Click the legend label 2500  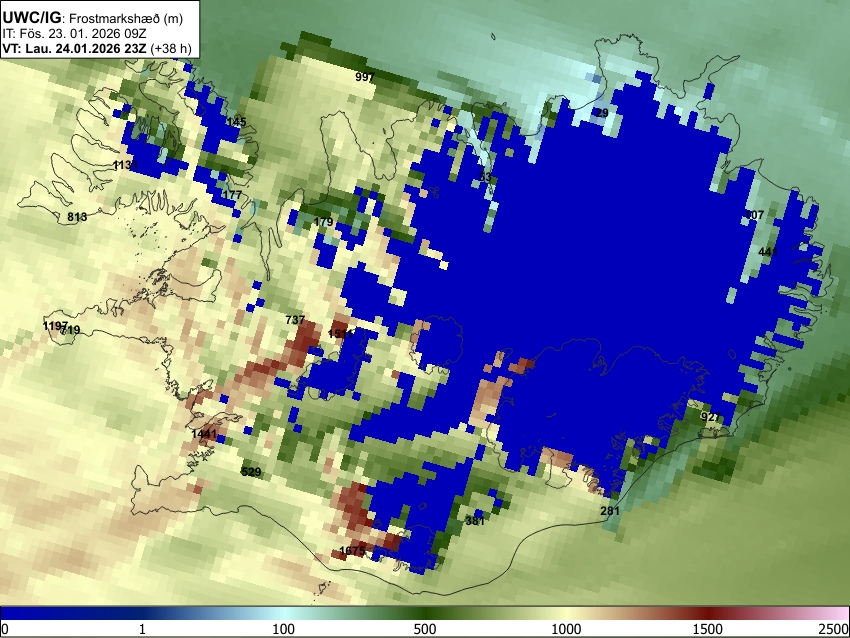tap(835, 629)
